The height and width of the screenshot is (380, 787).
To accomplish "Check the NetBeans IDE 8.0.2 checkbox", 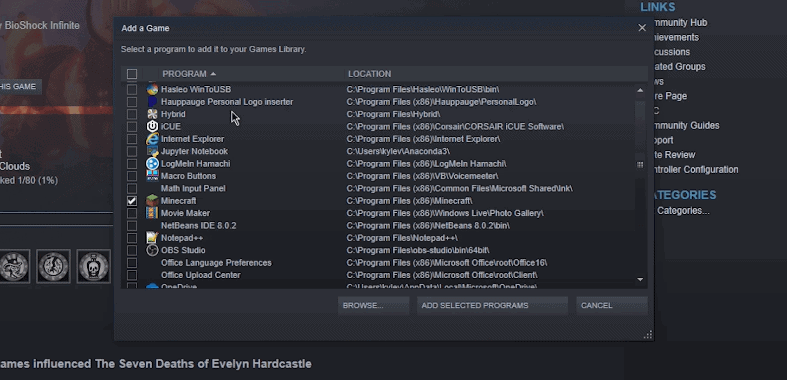I will click(132, 225).
